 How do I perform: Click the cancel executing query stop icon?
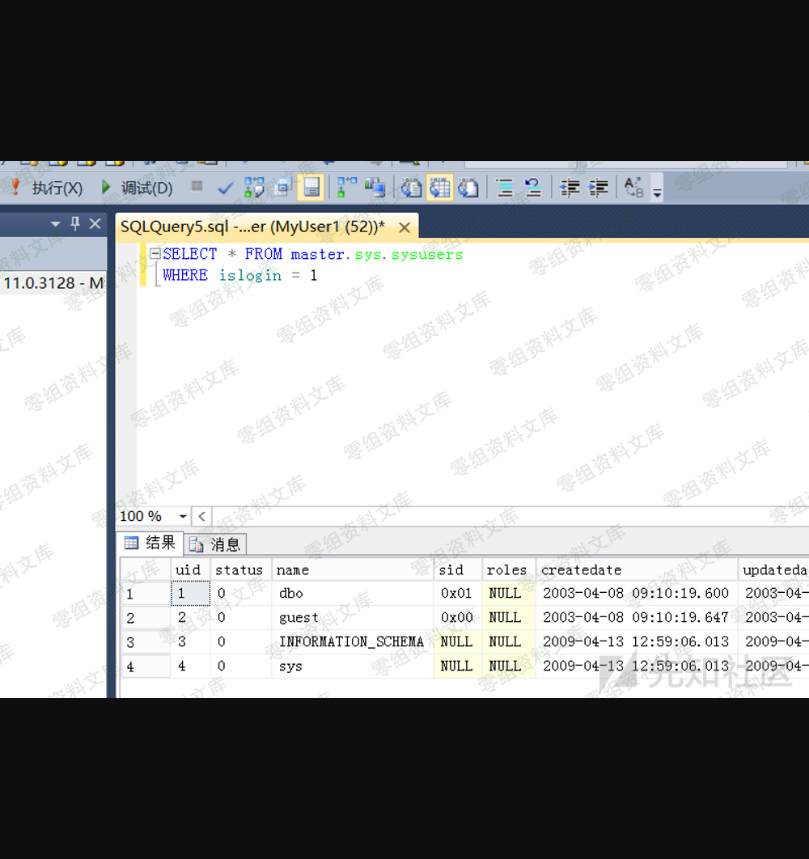tap(197, 187)
